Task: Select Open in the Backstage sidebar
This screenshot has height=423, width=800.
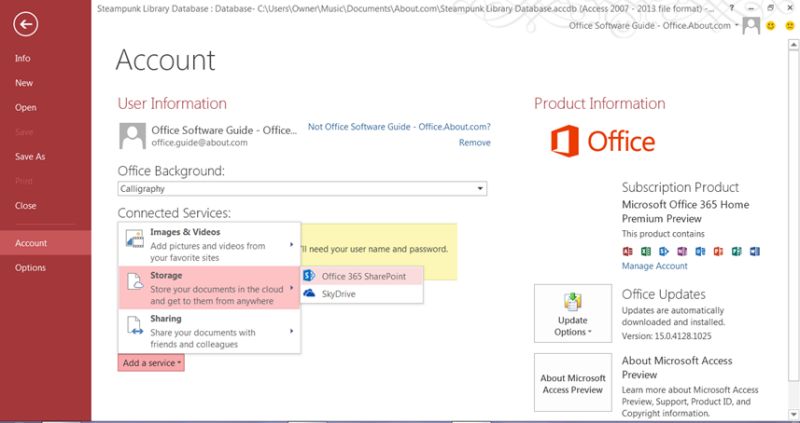Action: click(26, 108)
